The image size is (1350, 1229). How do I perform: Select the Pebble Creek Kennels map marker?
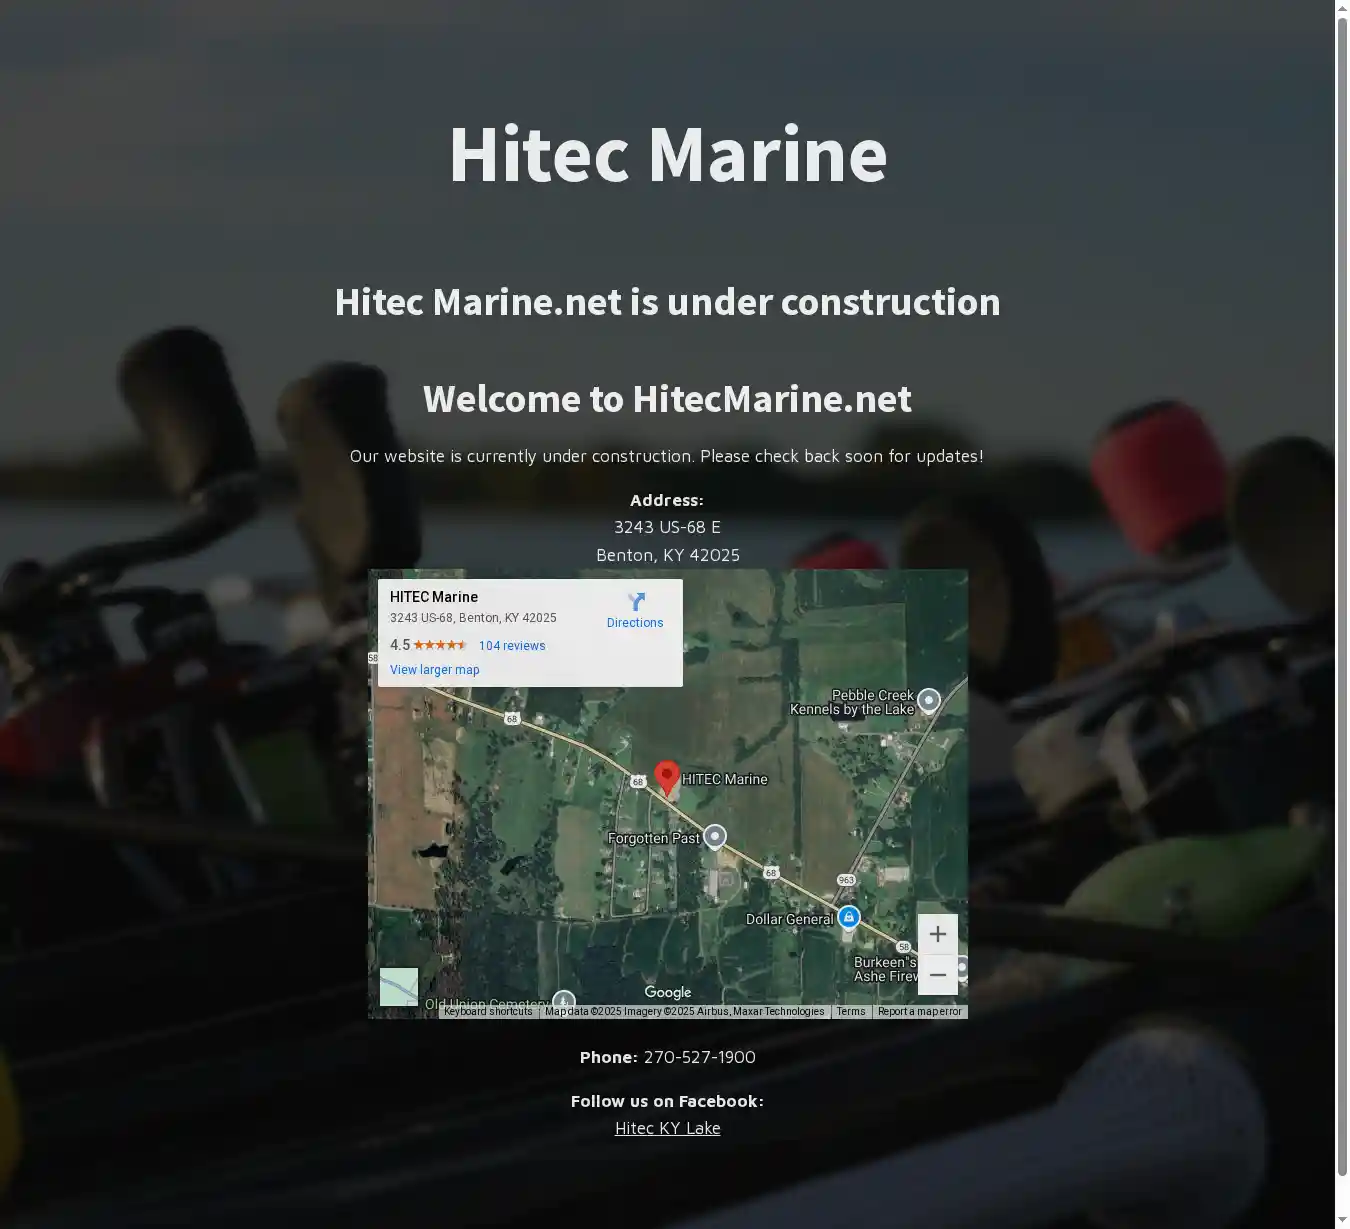coord(929,700)
